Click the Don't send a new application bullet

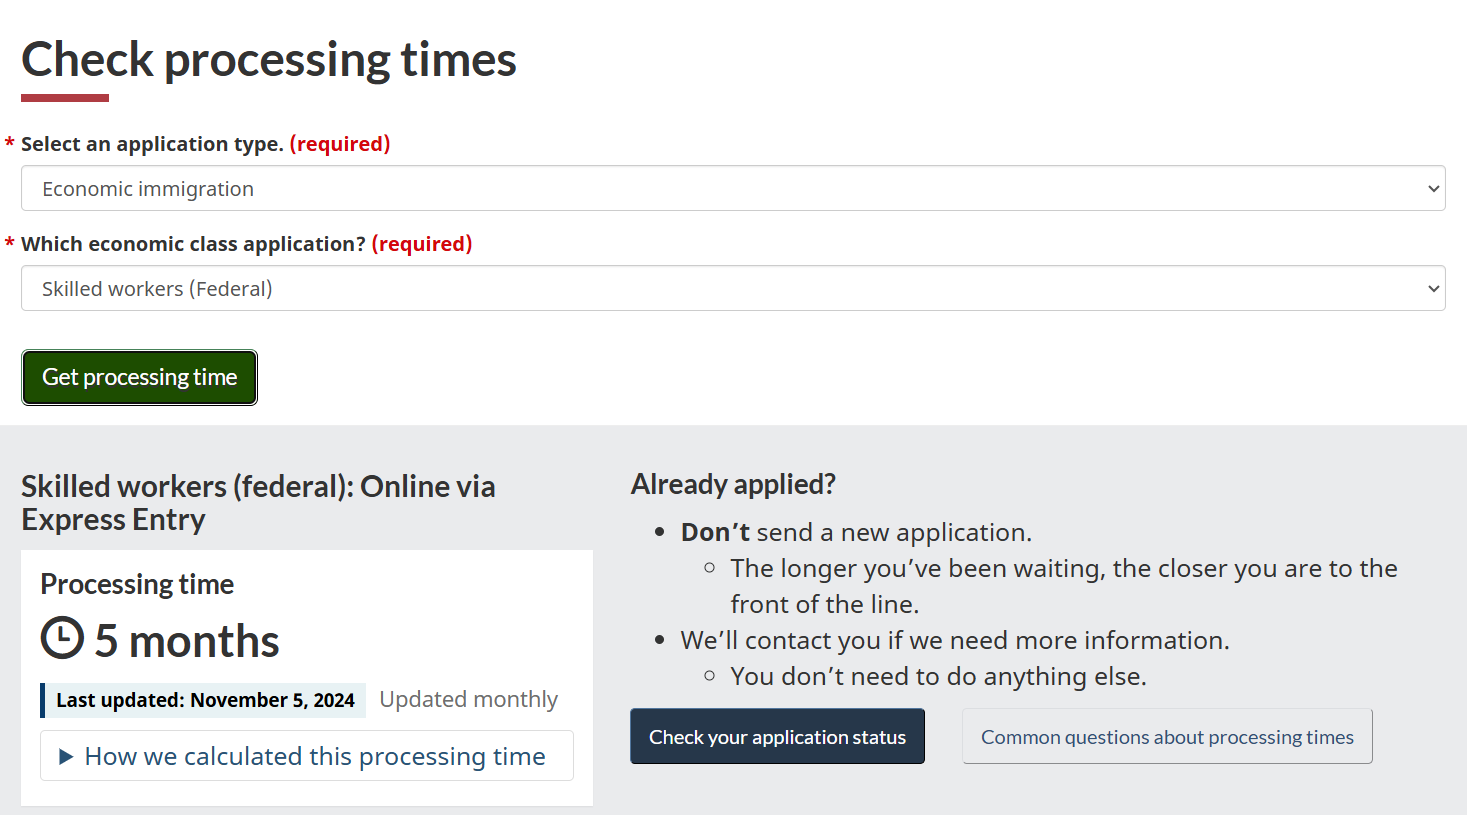pyautogui.click(x=856, y=532)
